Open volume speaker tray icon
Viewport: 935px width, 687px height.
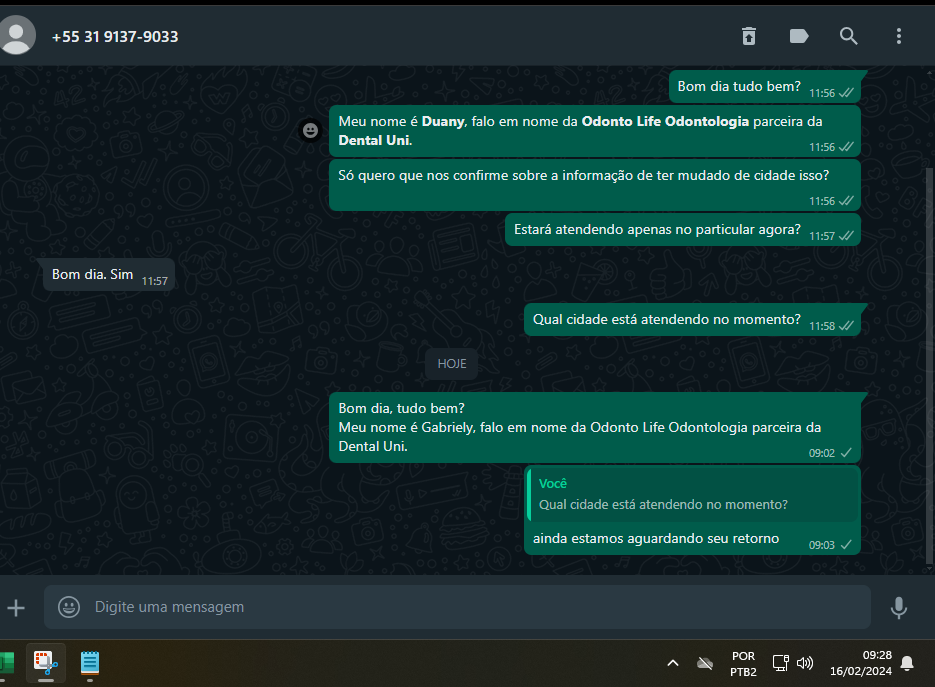805,663
